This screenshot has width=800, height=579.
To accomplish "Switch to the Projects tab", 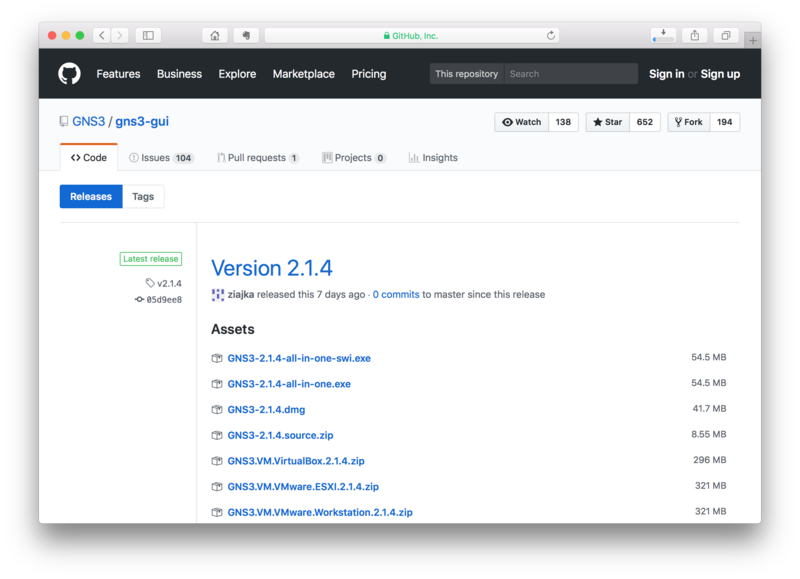I will (x=354, y=158).
